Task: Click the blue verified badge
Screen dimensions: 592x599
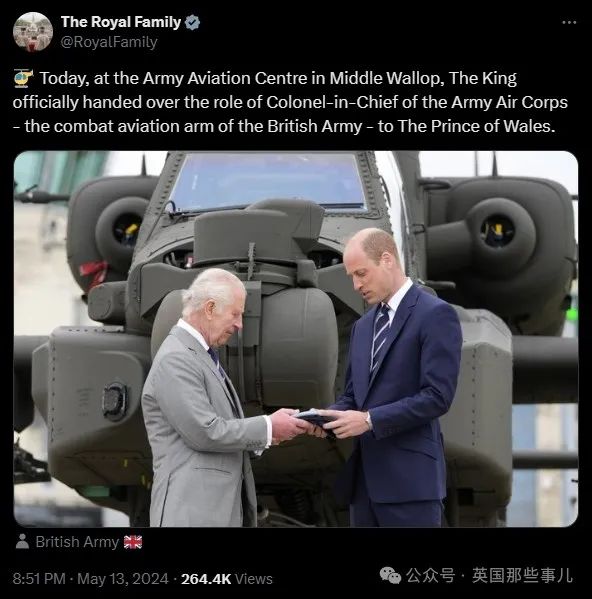Action: [192, 23]
